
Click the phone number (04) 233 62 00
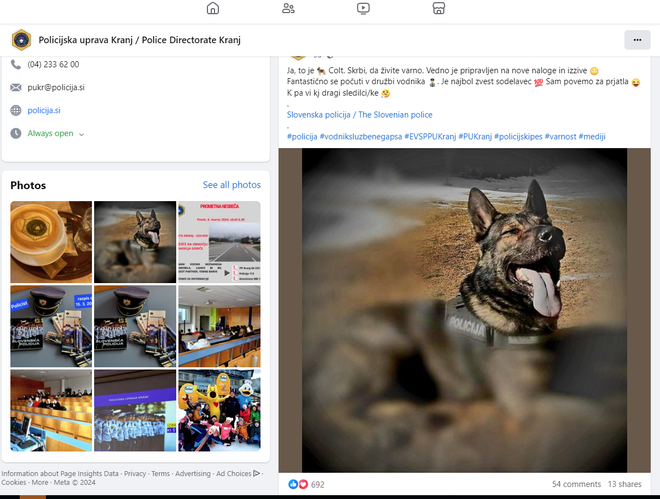click(x=53, y=64)
